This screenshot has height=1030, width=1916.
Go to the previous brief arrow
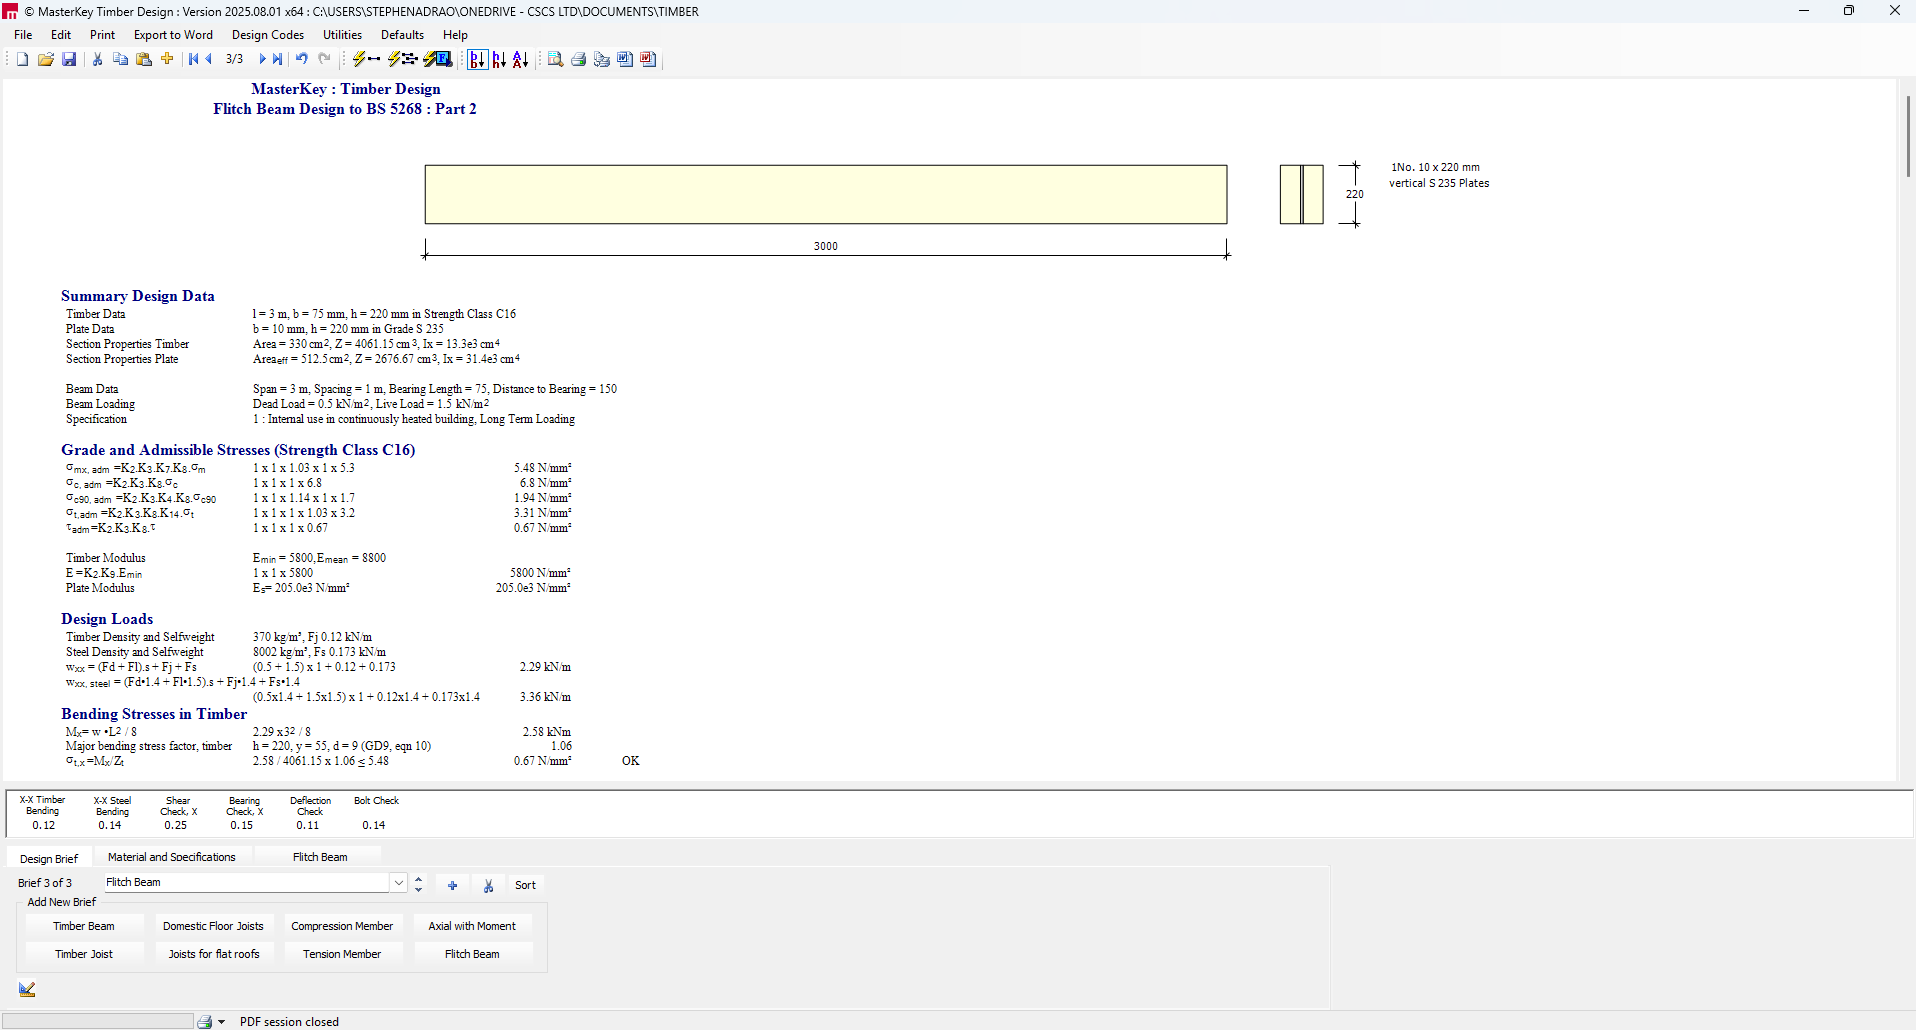click(209, 60)
